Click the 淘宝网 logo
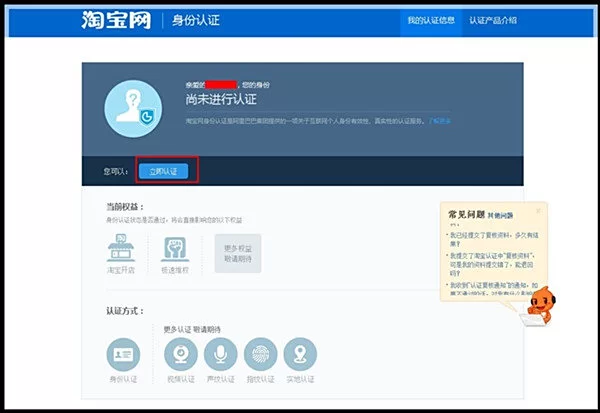Viewport: 600px width, 413px height. [117, 20]
